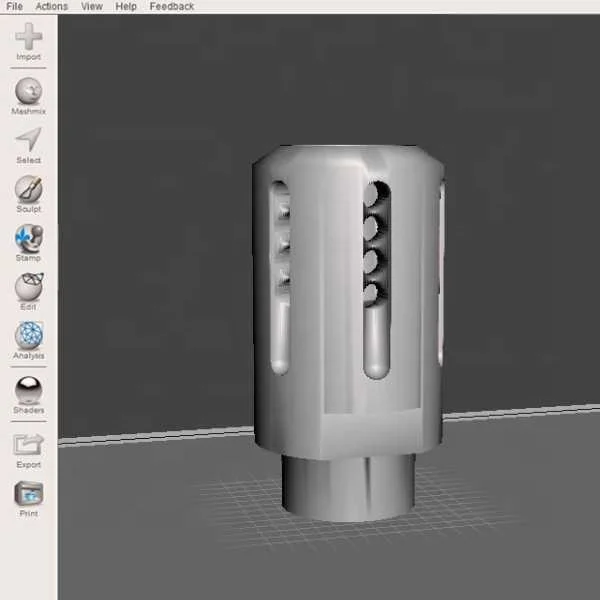This screenshot has height=600, width=600.
Task: Click the Print icon
Action: click(29, 494)
